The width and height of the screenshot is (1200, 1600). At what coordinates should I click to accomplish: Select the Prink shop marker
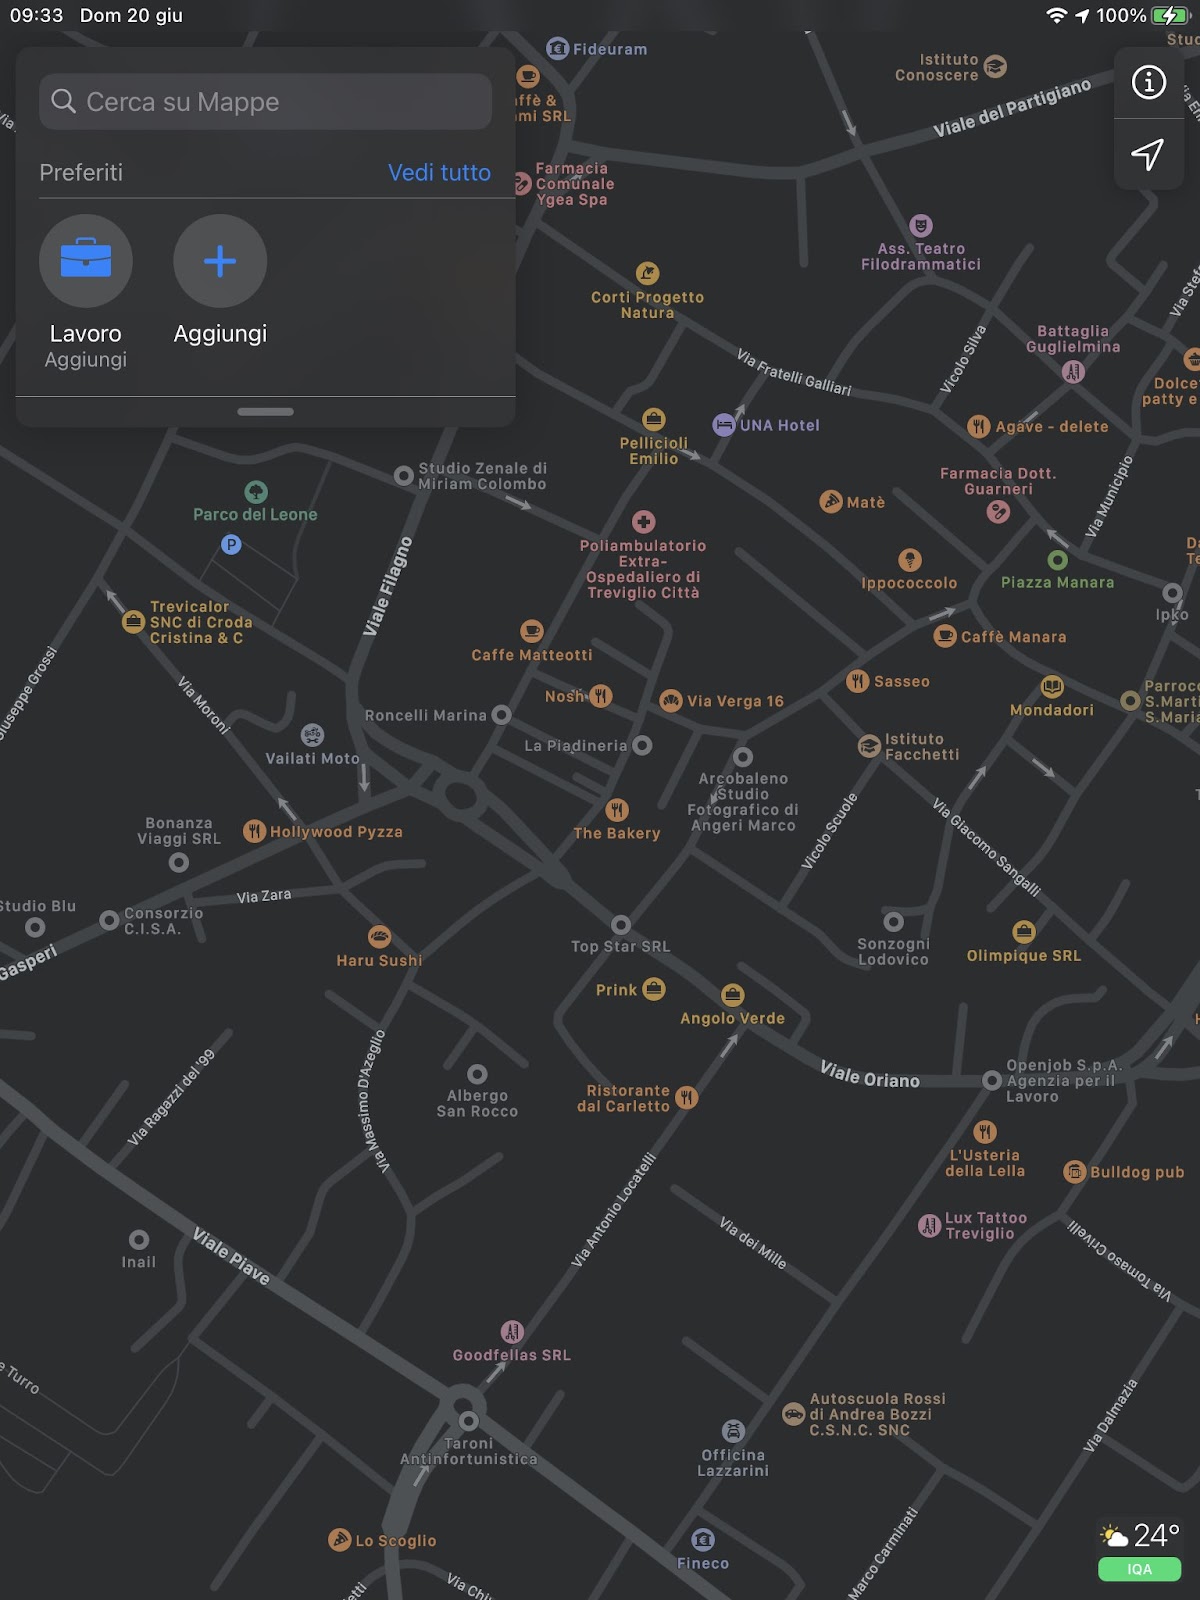(654, 989)
